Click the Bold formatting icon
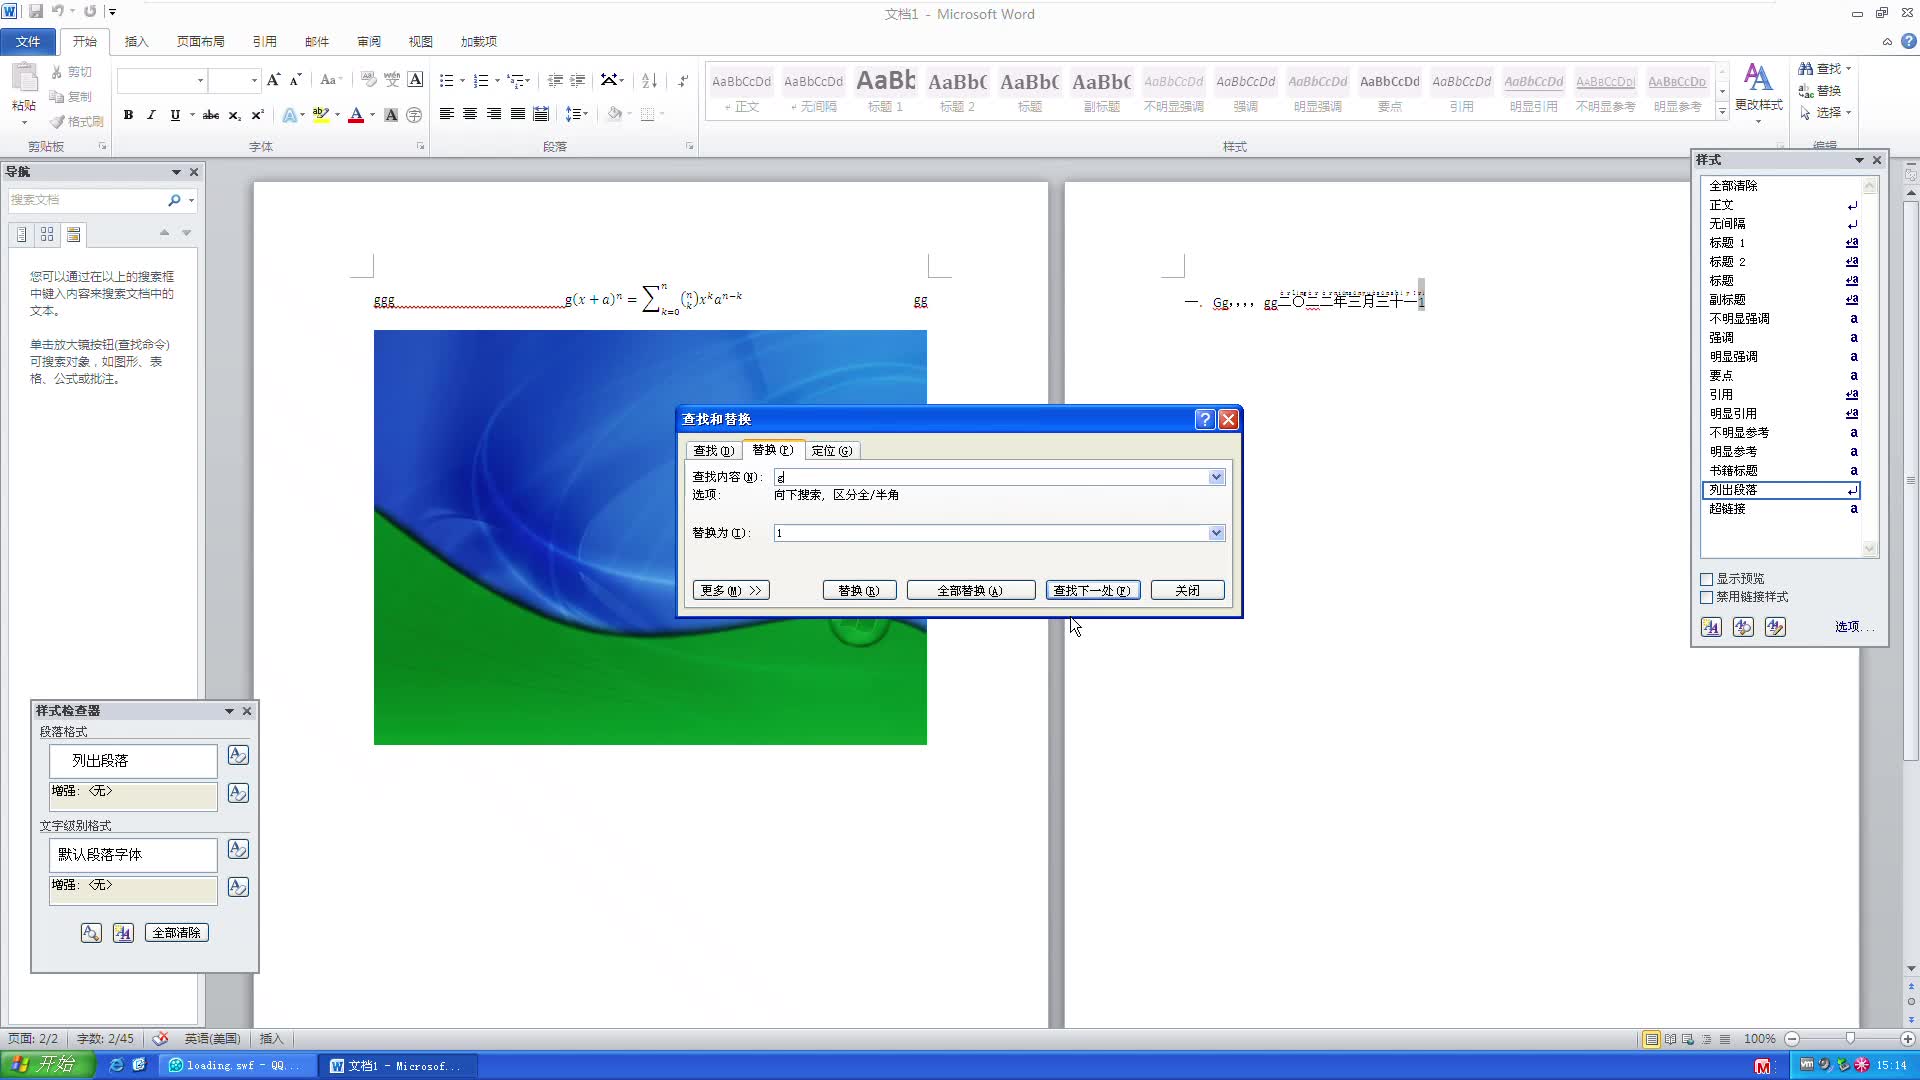Screen dimensions: 1920x1080 pyautogui.click(x=128, y=115)
